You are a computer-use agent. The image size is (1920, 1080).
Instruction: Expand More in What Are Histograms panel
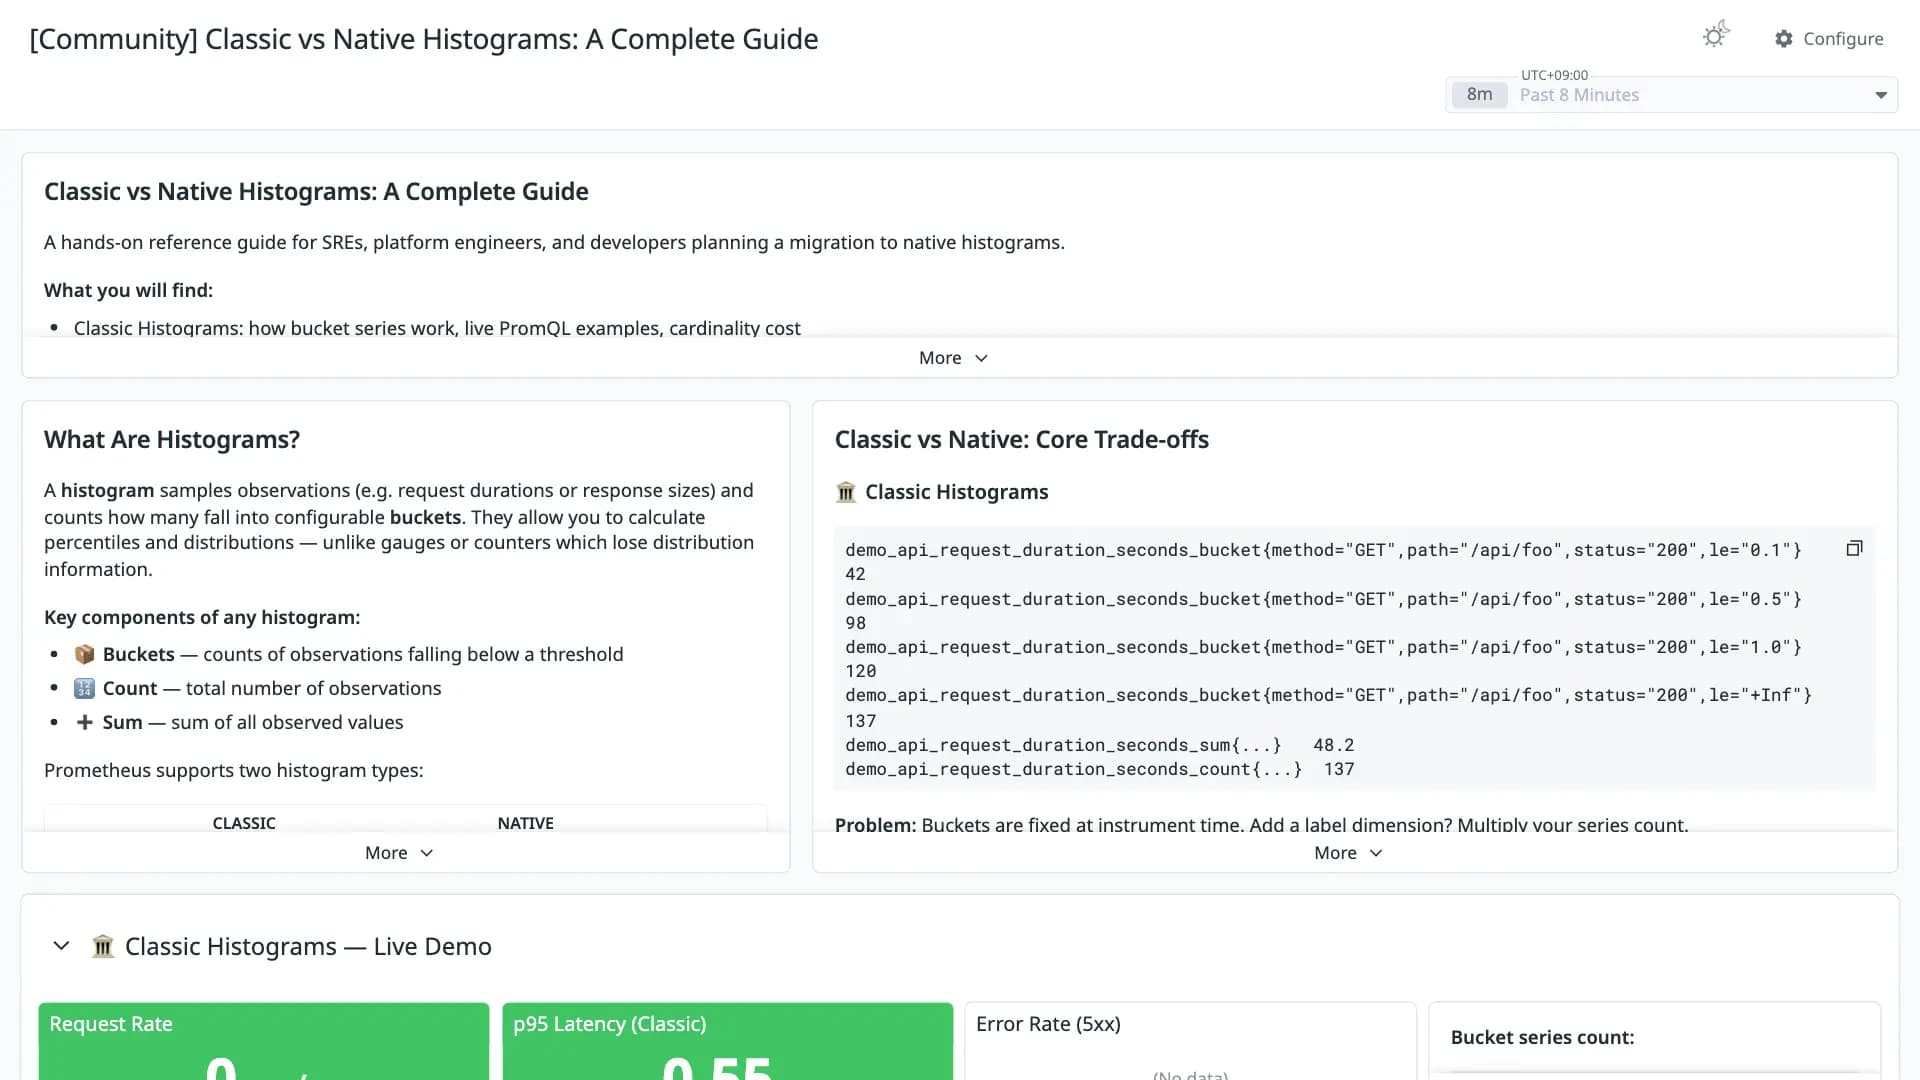[x=399, y=853]
